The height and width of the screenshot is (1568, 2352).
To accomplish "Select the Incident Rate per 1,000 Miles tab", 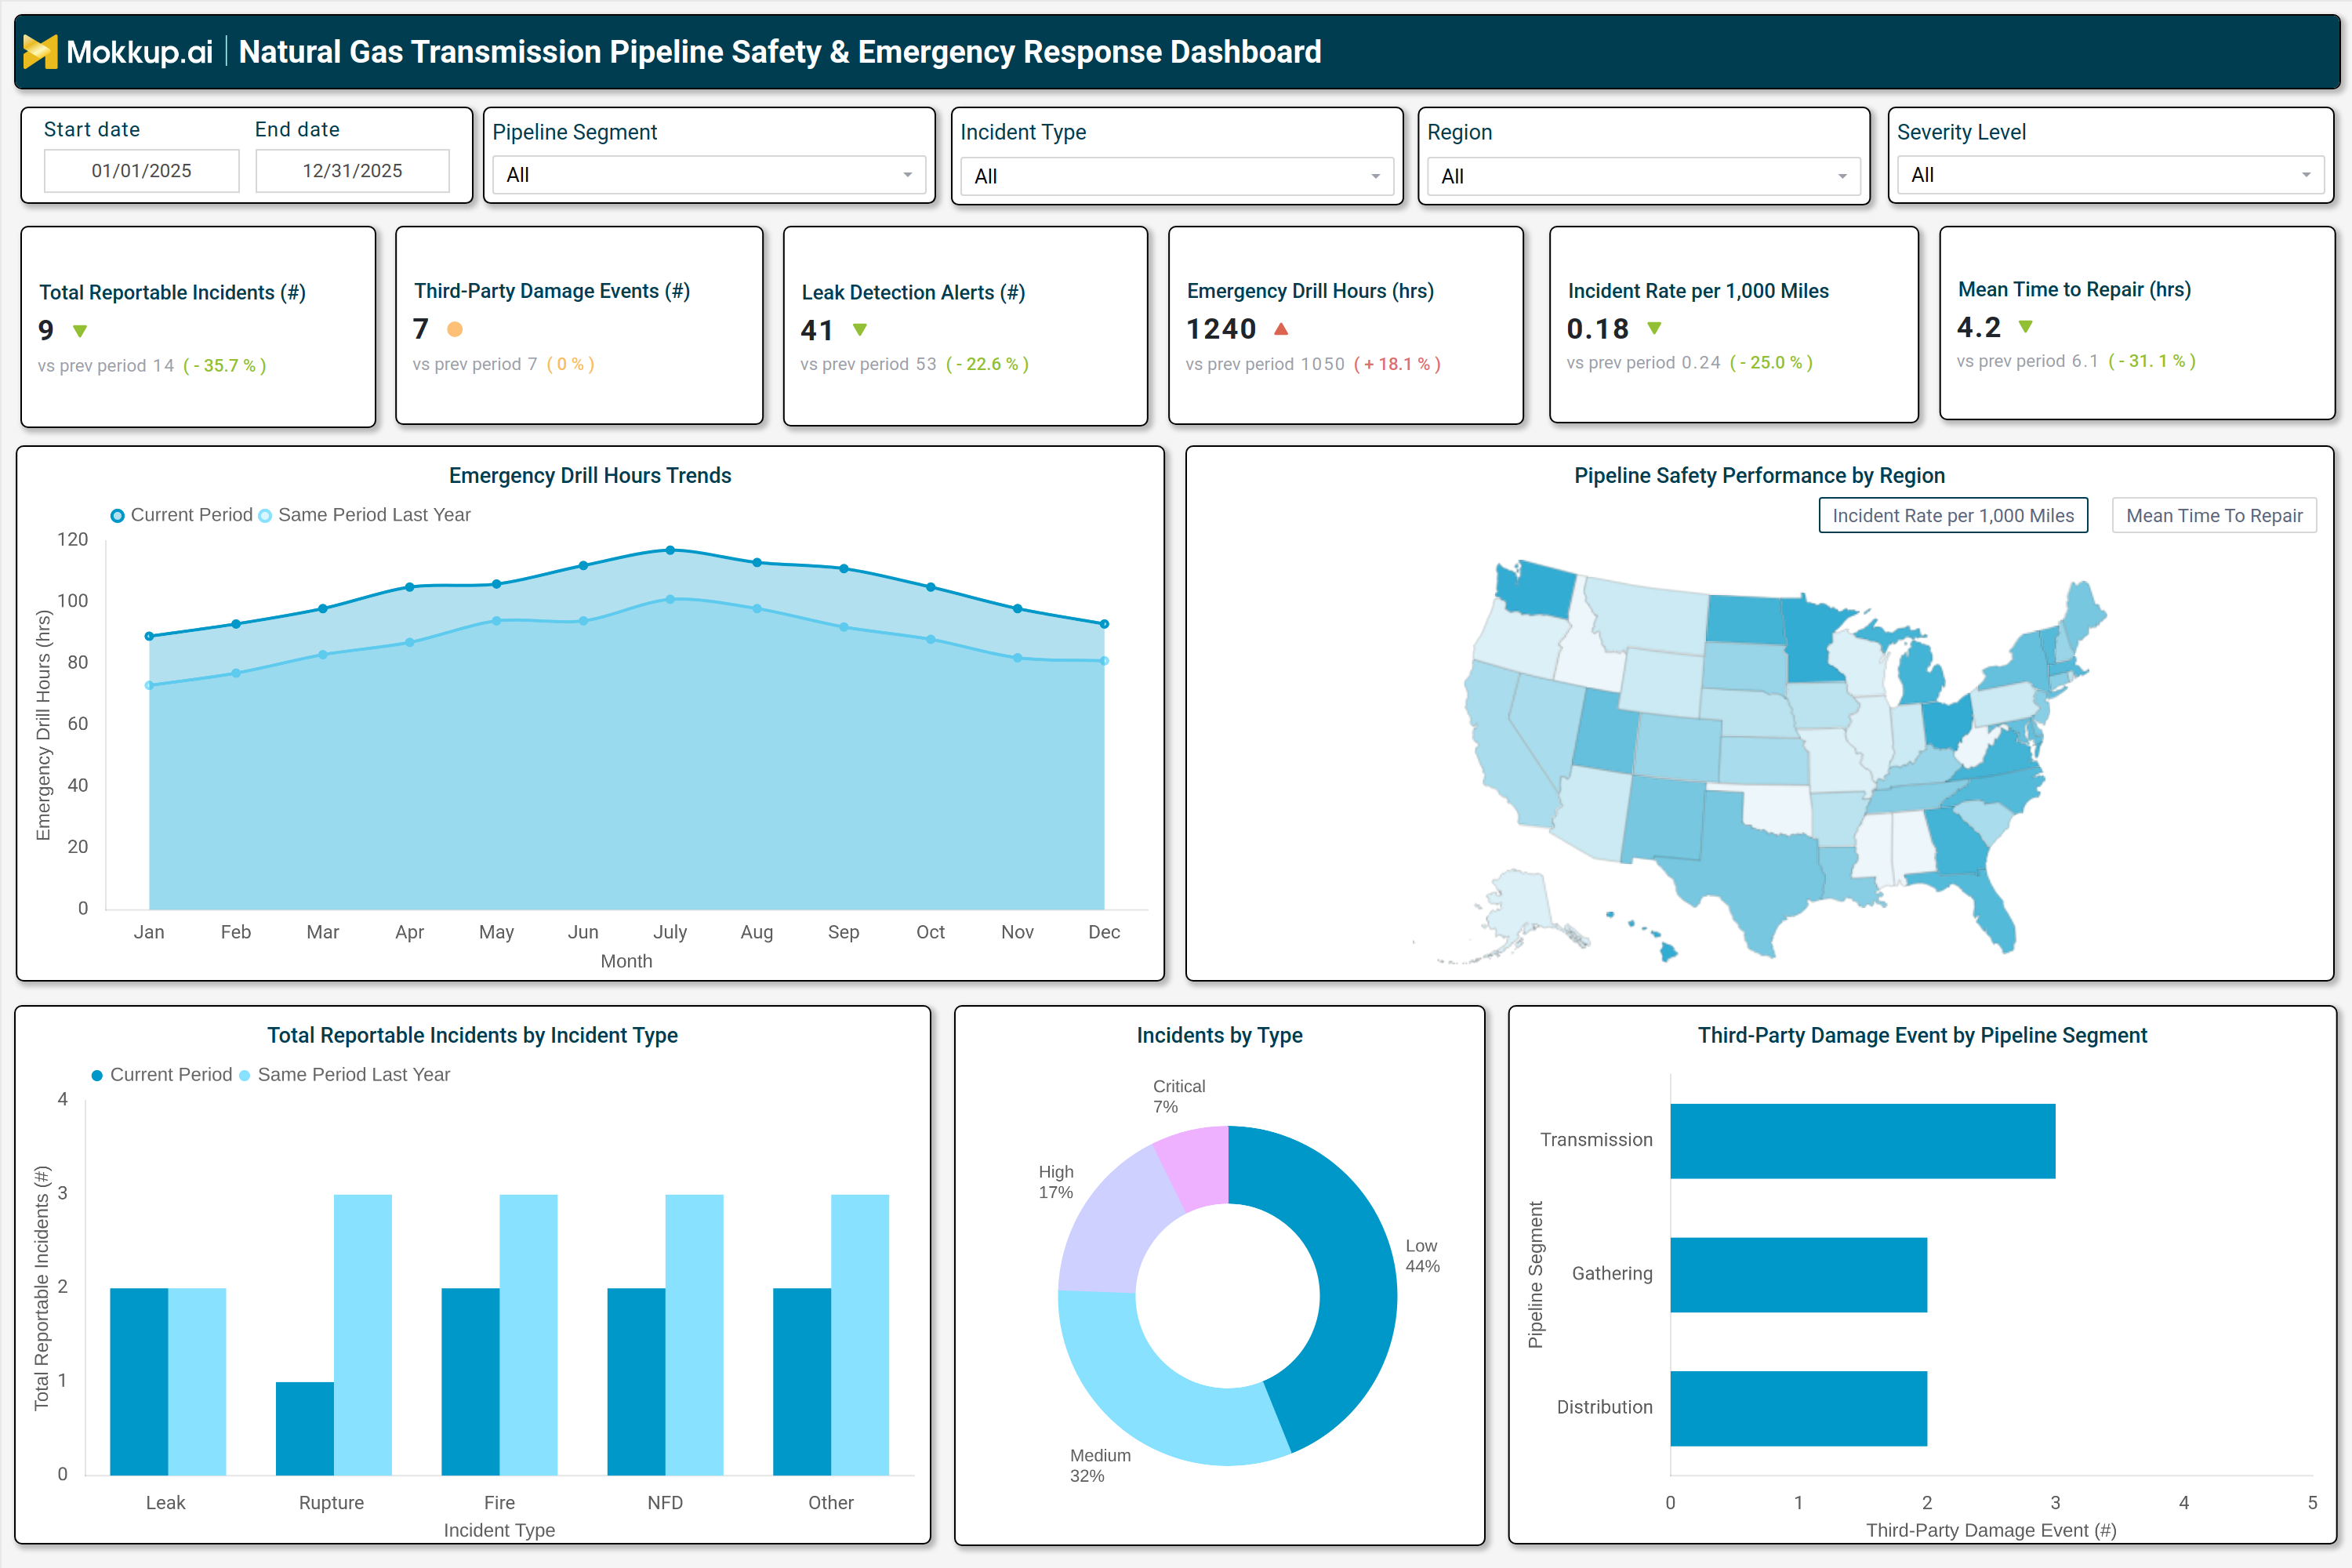I will [1953, 516].
